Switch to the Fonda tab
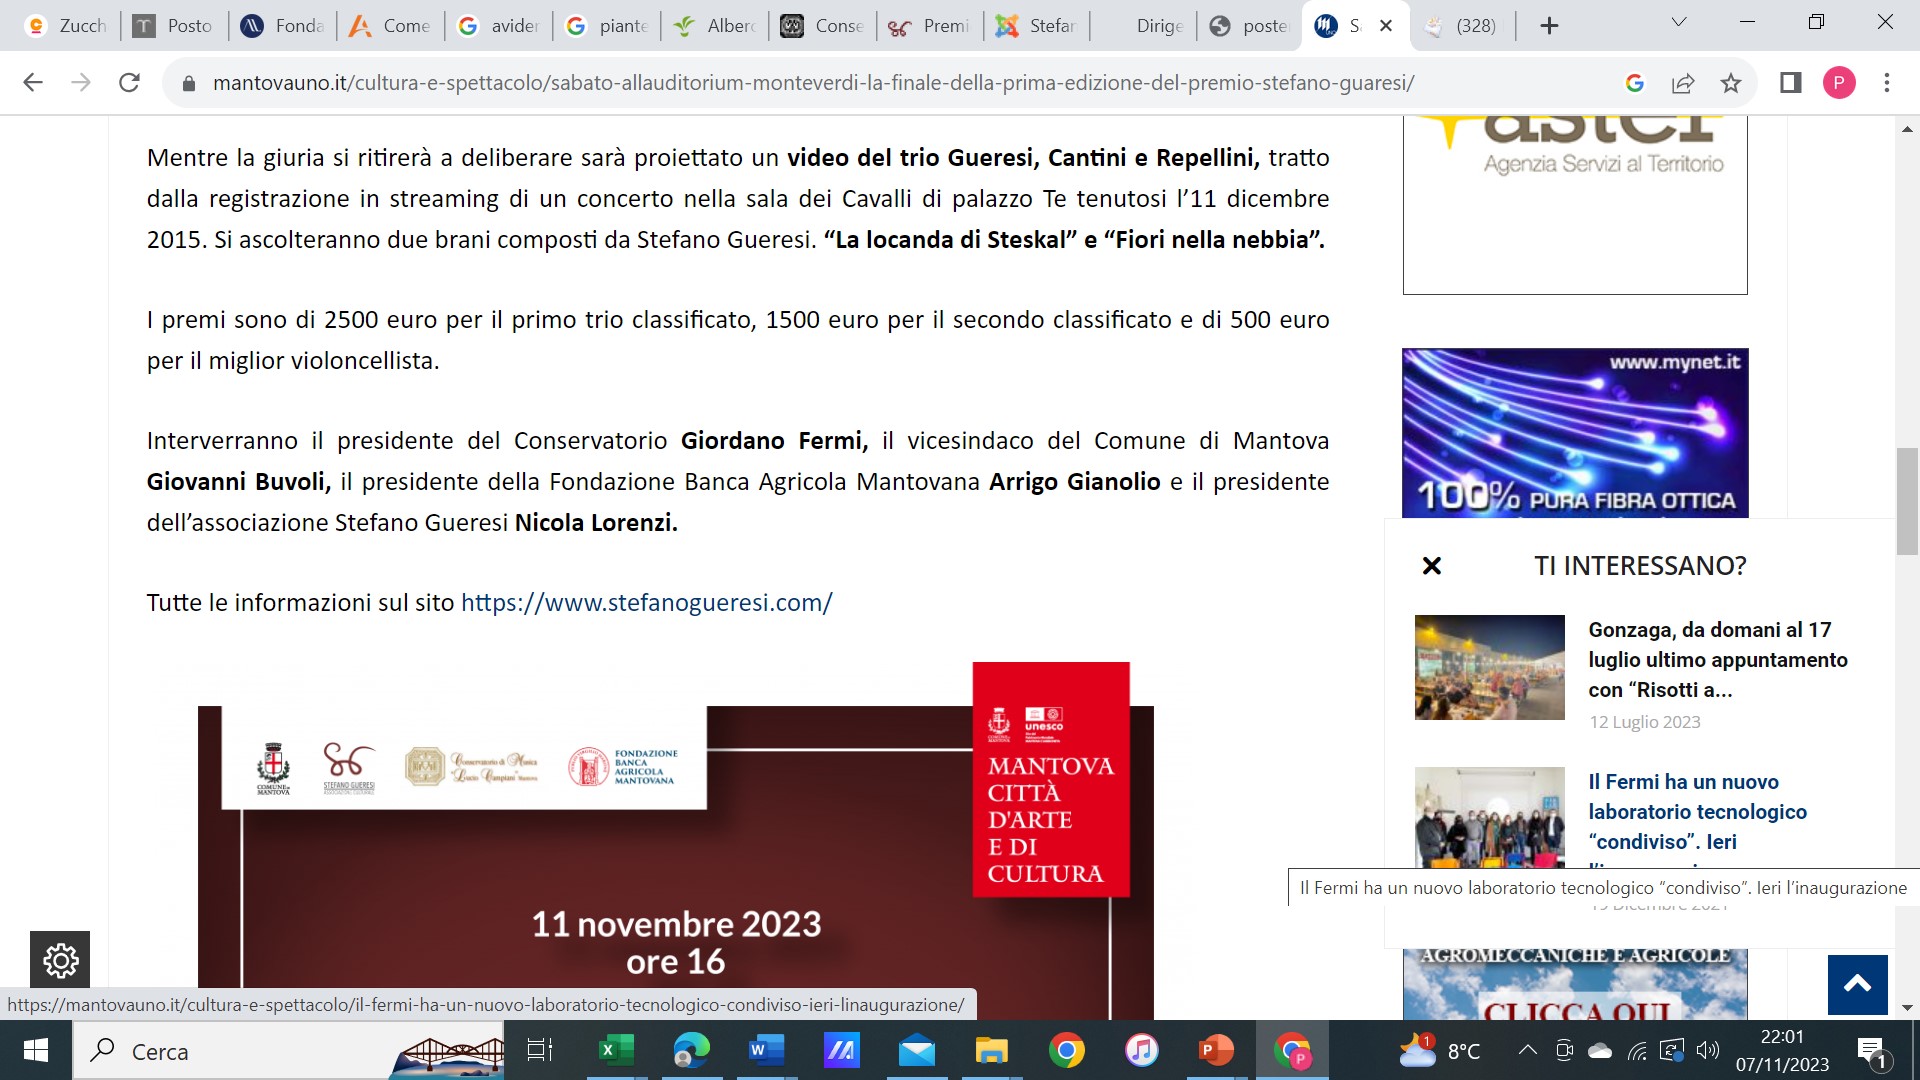Viewport: 1920px width, 1080px height. tap(283, 26)
